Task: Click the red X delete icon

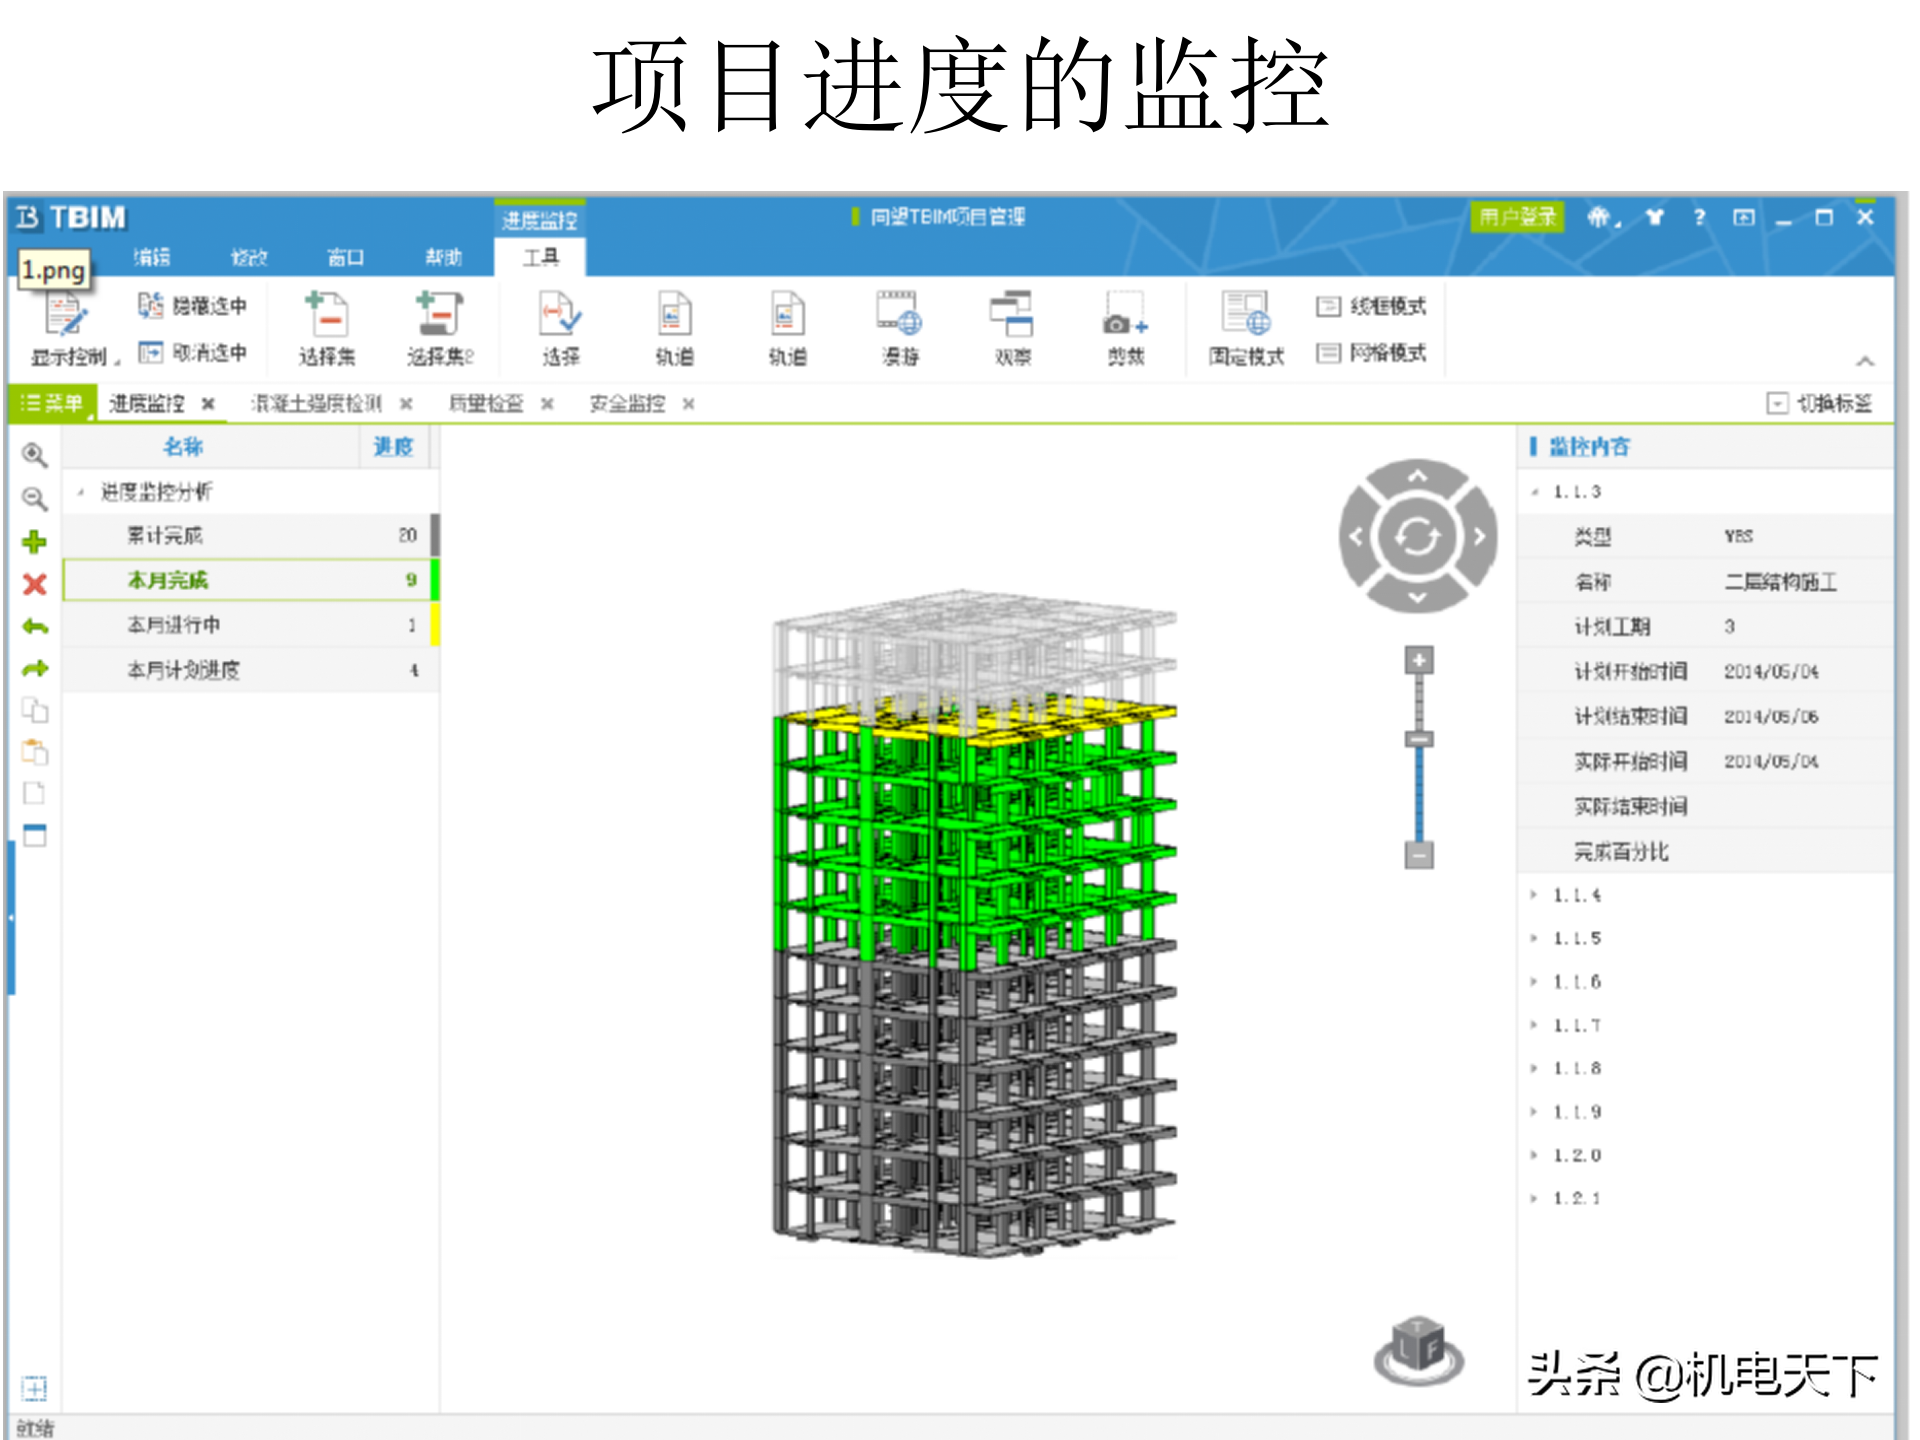Action: (x=34, y=584)
